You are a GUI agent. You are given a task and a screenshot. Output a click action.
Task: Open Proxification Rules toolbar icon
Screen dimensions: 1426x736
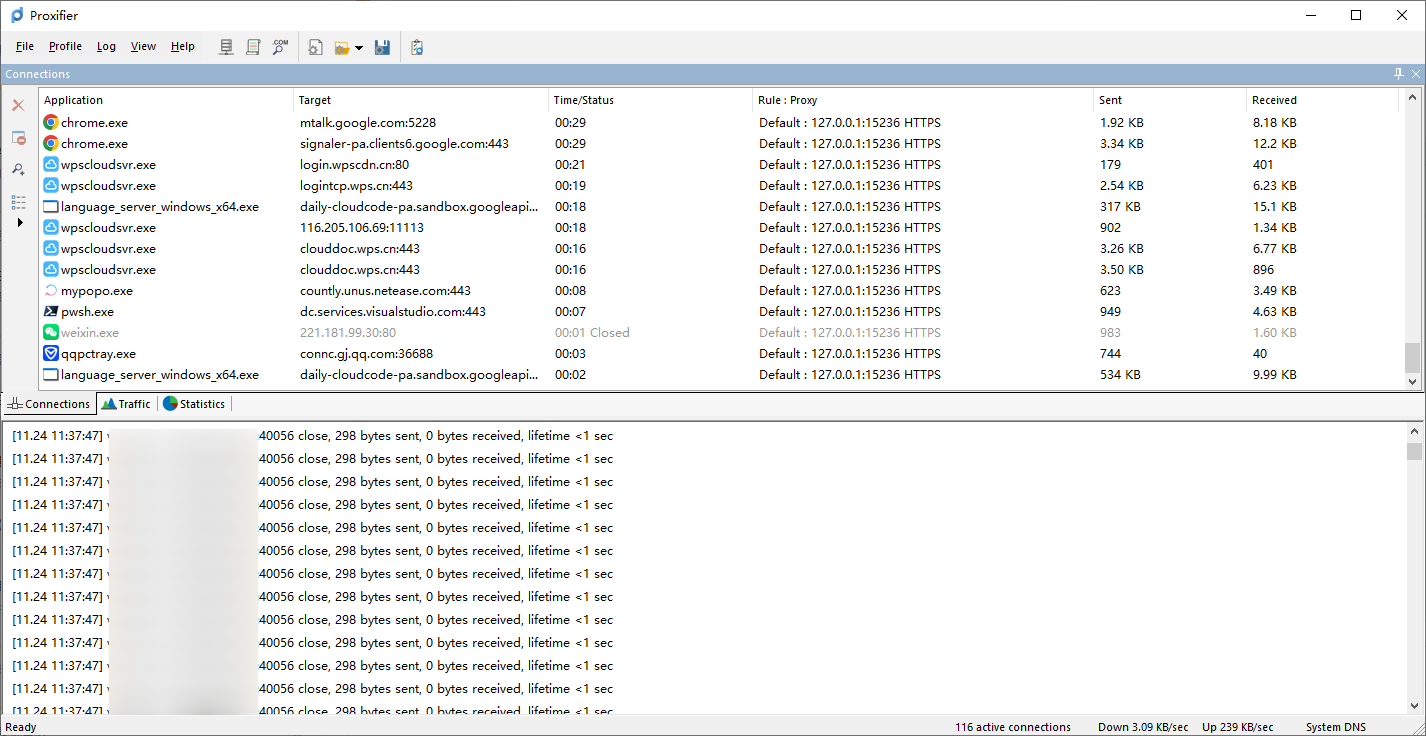[x=253, y=47]
